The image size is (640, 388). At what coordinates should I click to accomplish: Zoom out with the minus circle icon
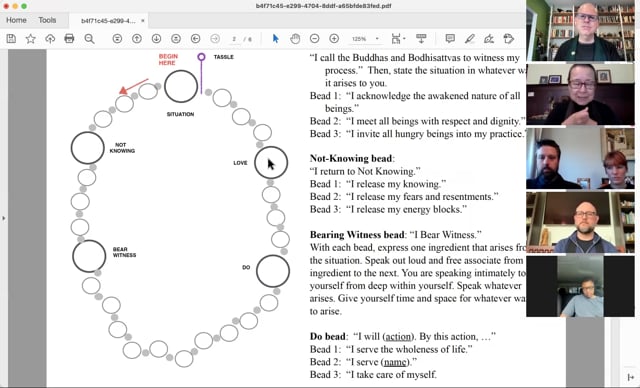[x=314, y=39]
